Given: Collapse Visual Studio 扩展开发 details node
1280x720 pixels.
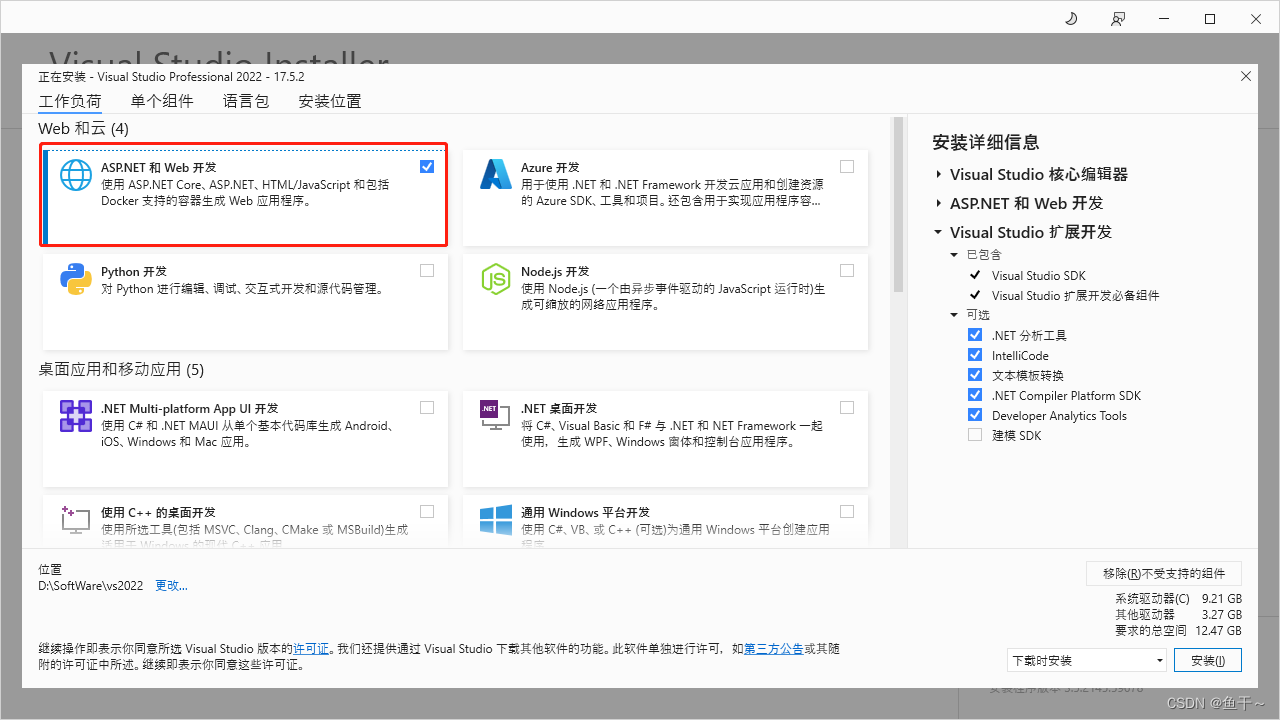Looking at the screenshot, I should (939, 232).
